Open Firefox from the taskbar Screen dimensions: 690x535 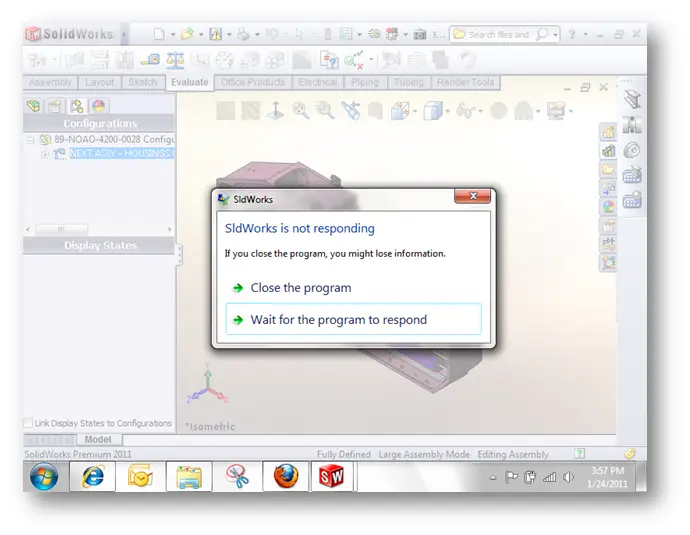[286, 476]
